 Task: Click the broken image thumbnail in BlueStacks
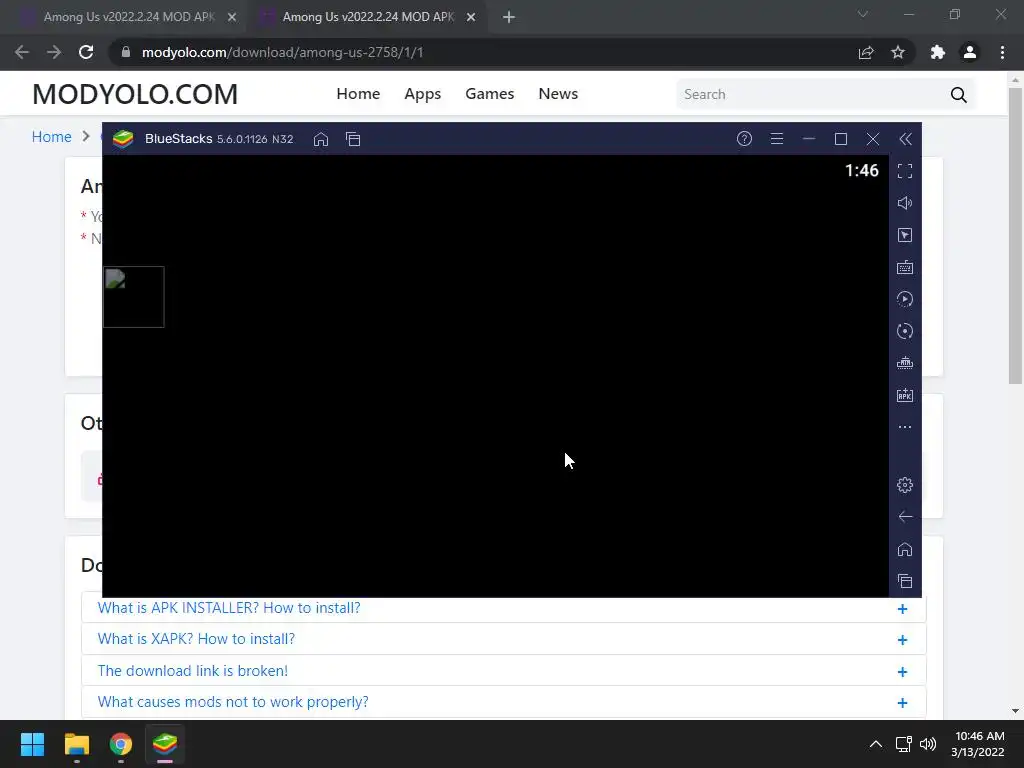[133, 296]
